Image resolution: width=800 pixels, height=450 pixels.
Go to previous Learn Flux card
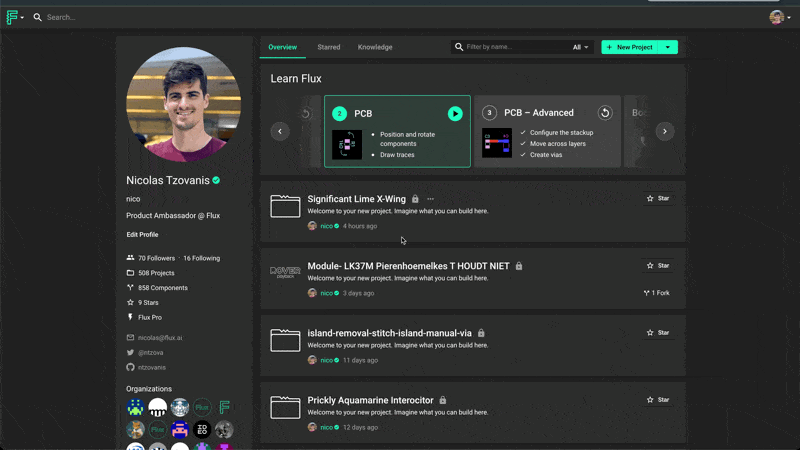click(x=280, y=132)
